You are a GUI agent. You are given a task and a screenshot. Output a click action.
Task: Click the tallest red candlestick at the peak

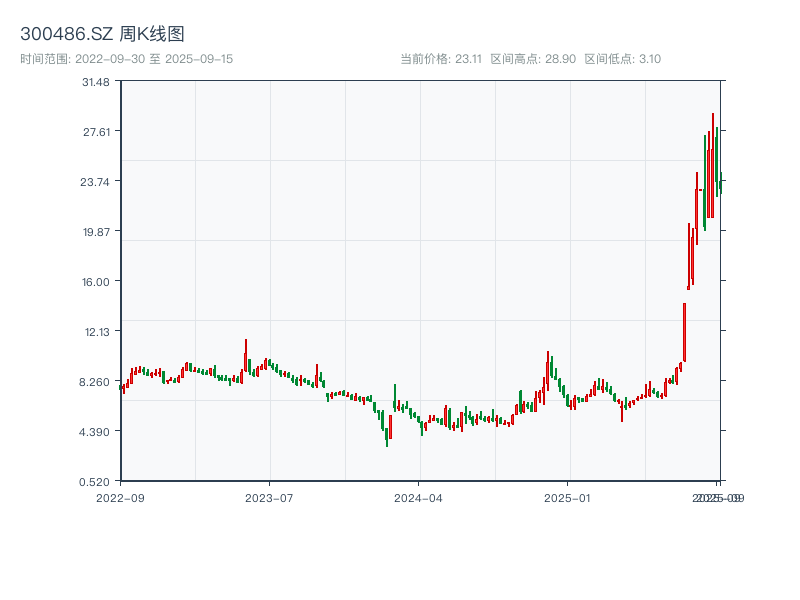(x=713, y=166)
